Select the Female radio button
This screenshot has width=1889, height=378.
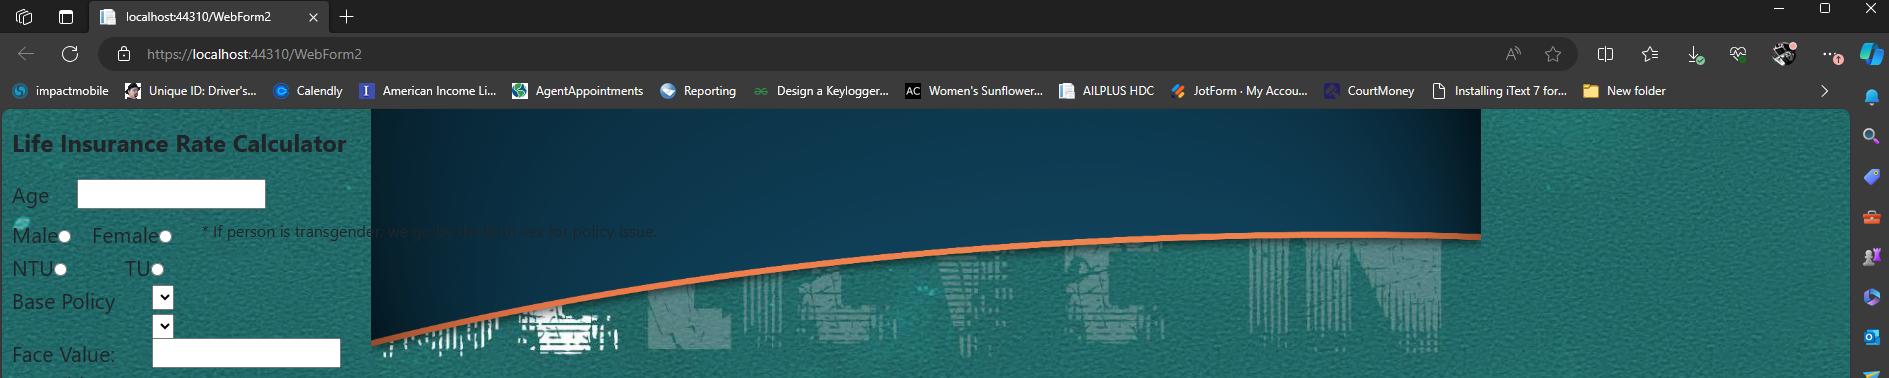point(165,236)
